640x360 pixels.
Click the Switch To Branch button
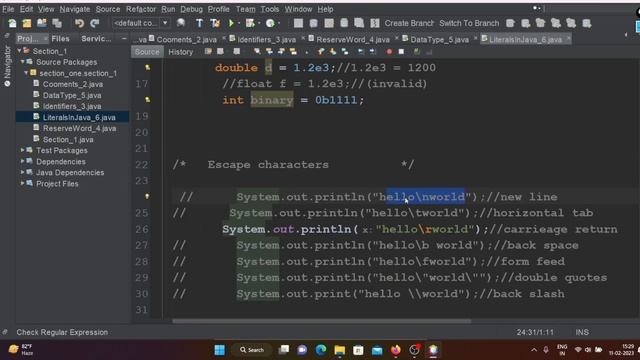pos(469,23)
